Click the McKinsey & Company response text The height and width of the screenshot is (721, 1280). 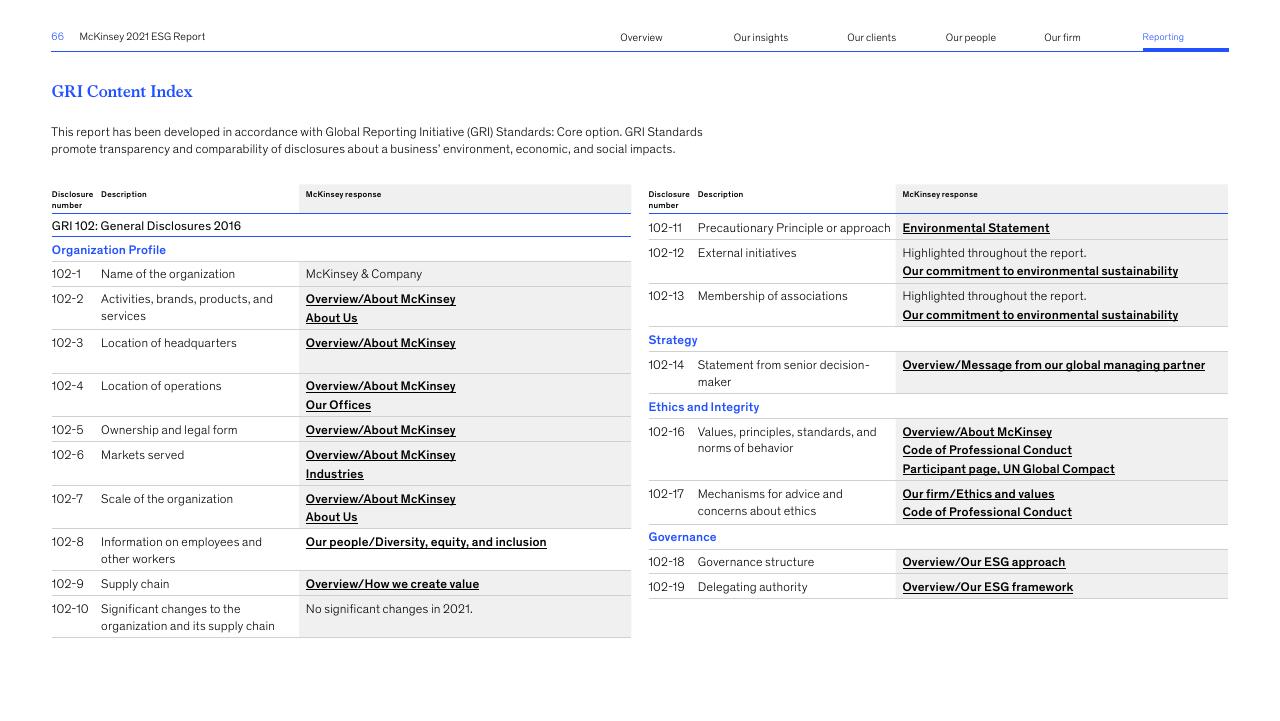point(364,274)
